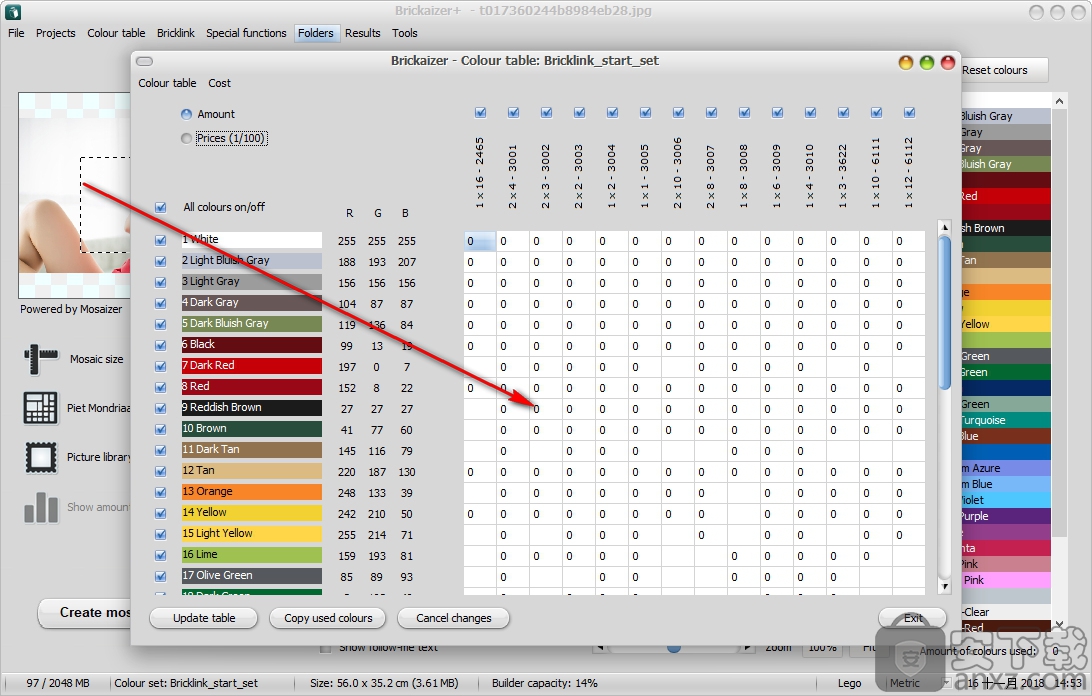Click the scroll-down arrow of the main window colour list
The height and width of the screenshot is (696, 1092).
point(1059,624)
